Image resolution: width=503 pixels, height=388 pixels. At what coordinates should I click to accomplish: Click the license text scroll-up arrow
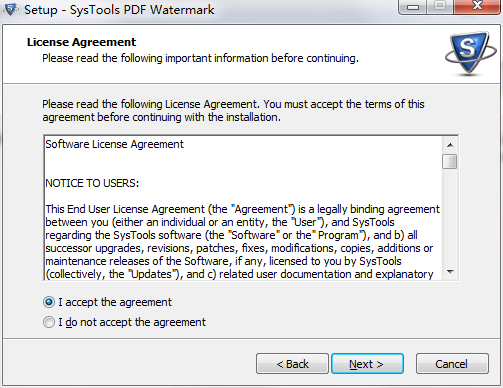pyautogui.click(x=450, y=145)
